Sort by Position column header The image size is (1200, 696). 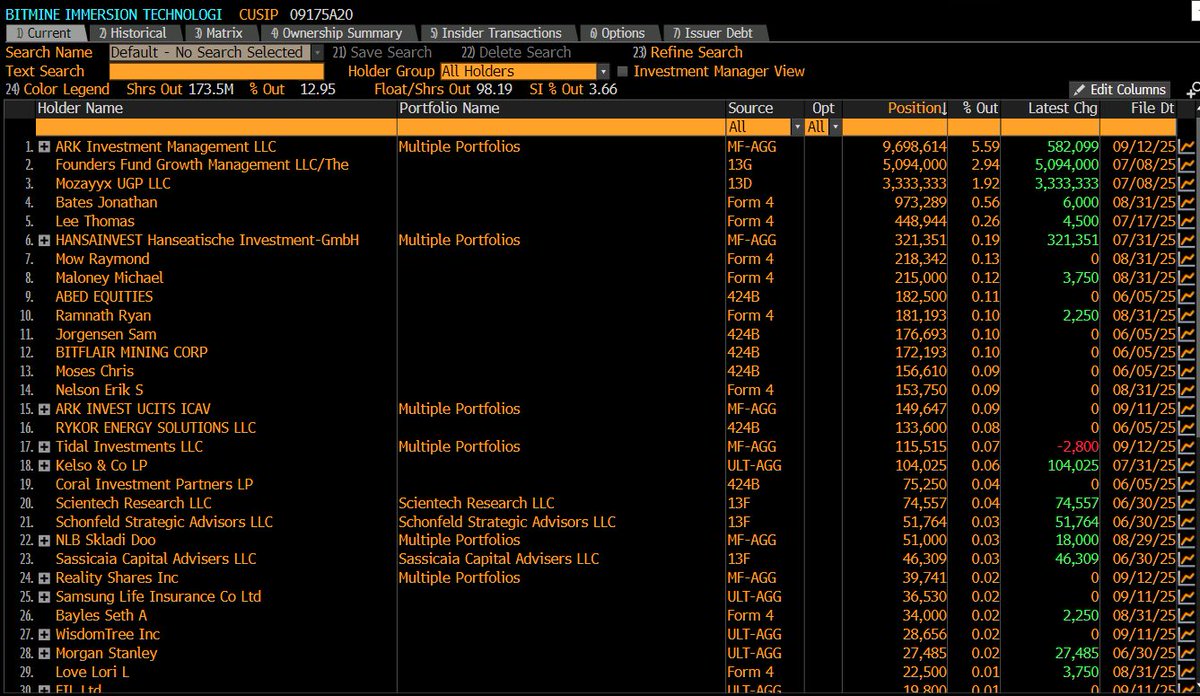918,108
